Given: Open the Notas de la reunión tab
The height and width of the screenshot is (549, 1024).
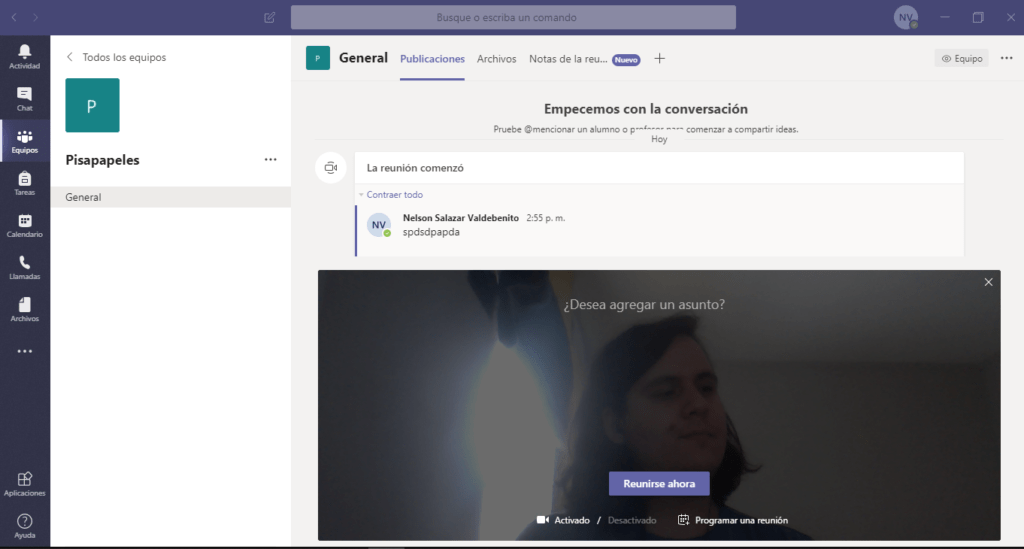Looking at the screenshot, I should coord(568,59).
